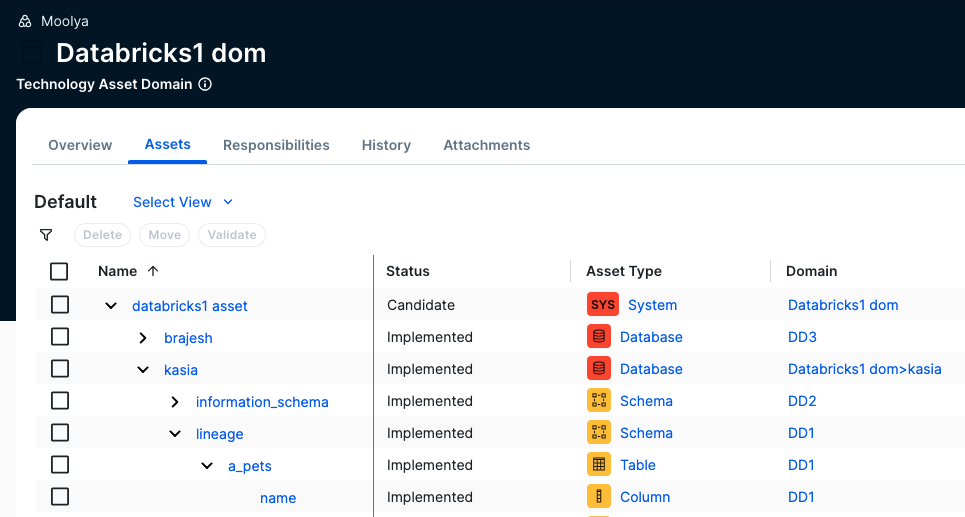Open the History tab
Screen dimensions: 965x517
(x=386, y=145)
